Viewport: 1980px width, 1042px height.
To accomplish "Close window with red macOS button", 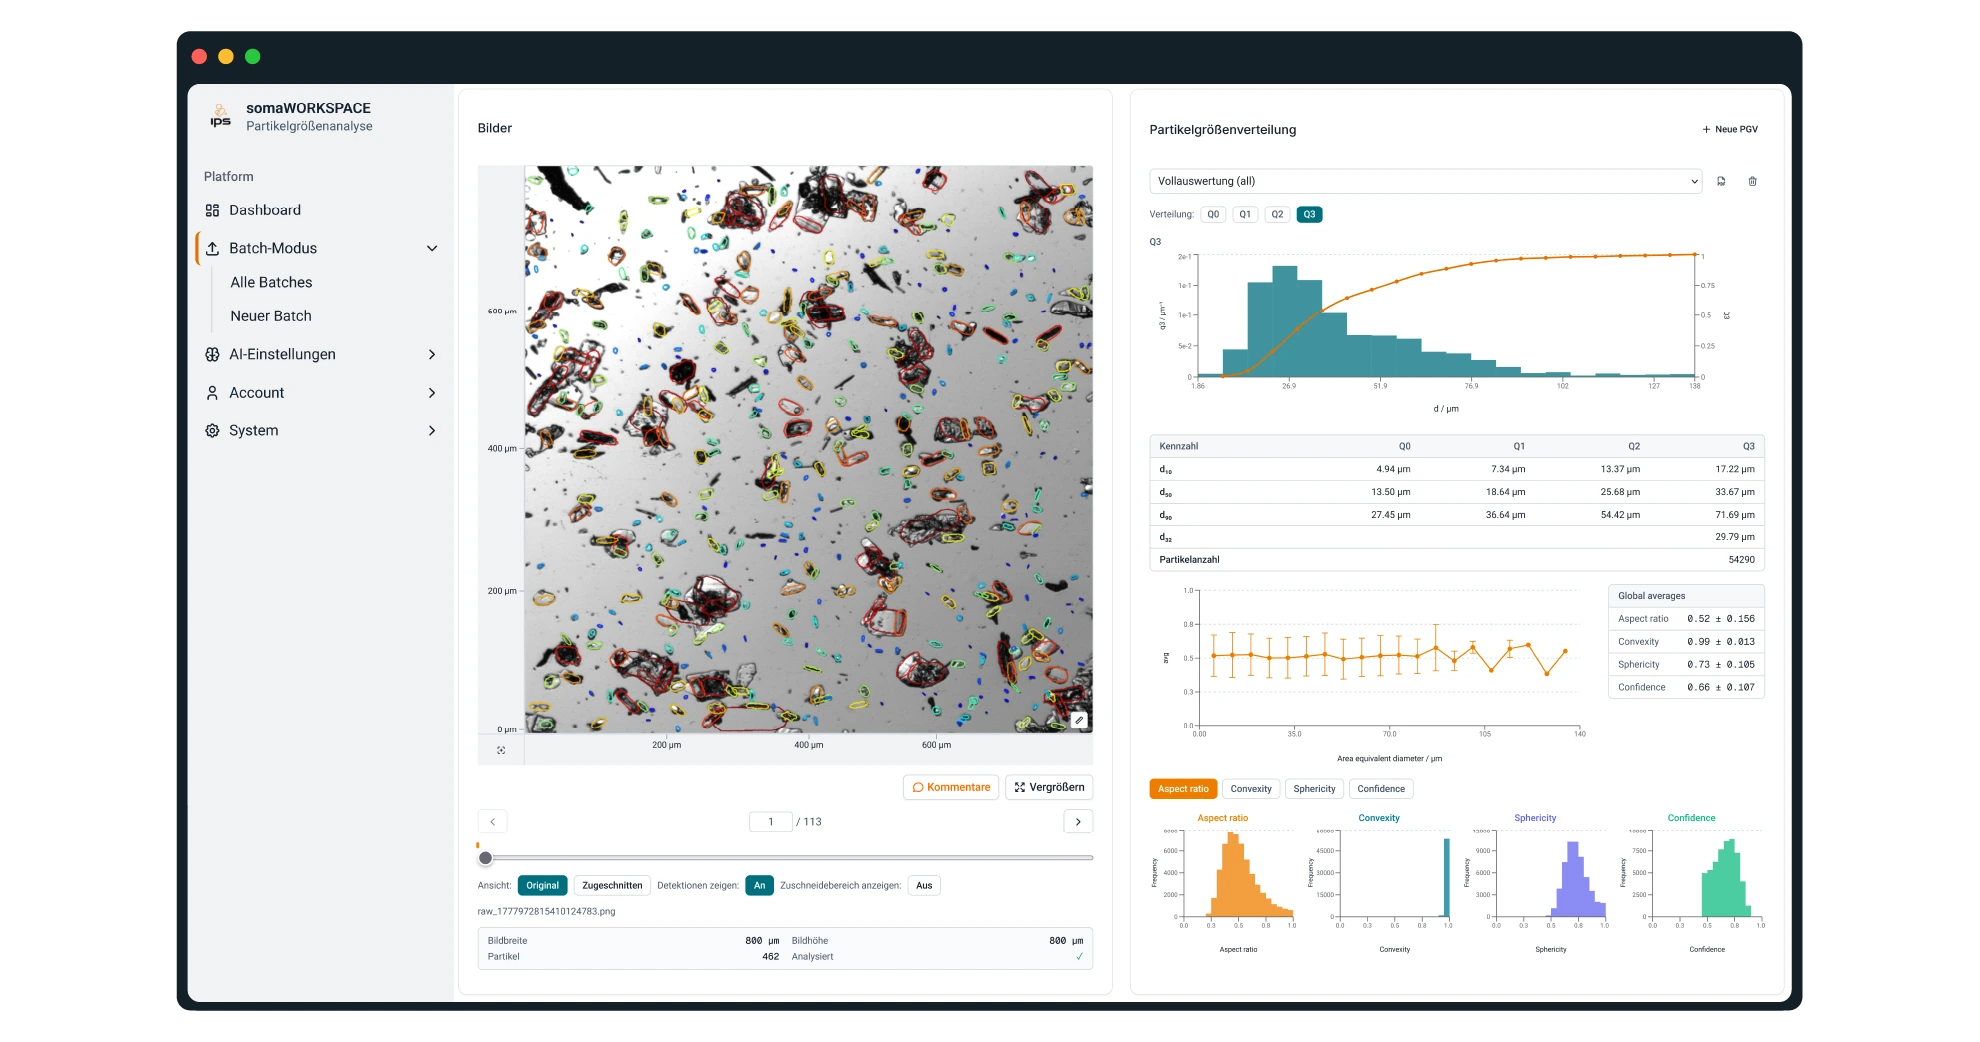I will click(x=199, y=57).
